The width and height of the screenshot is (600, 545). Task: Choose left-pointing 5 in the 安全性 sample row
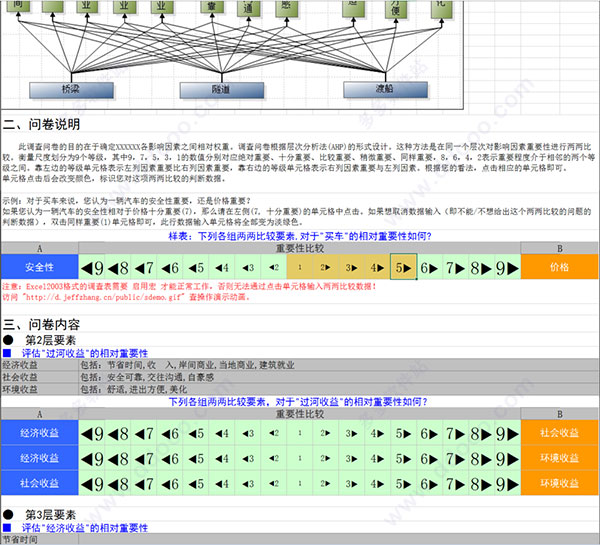click(x=196, y=268)
